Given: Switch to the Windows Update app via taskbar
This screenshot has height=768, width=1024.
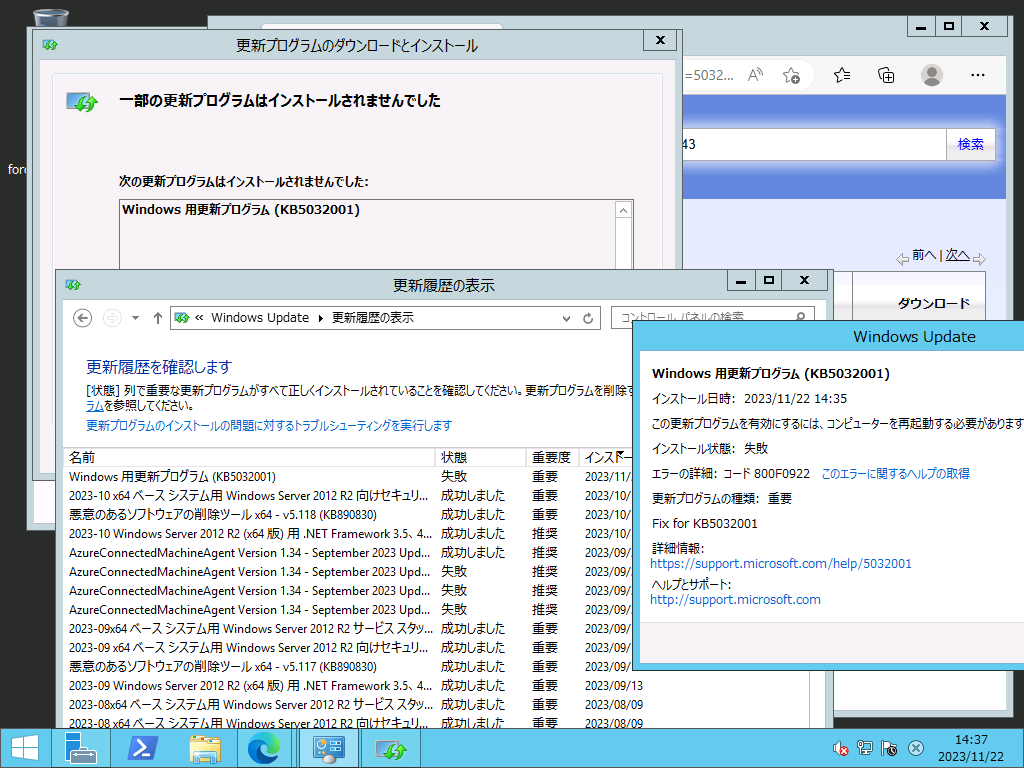Looking at the screenshot, I should tap(390, 748).
